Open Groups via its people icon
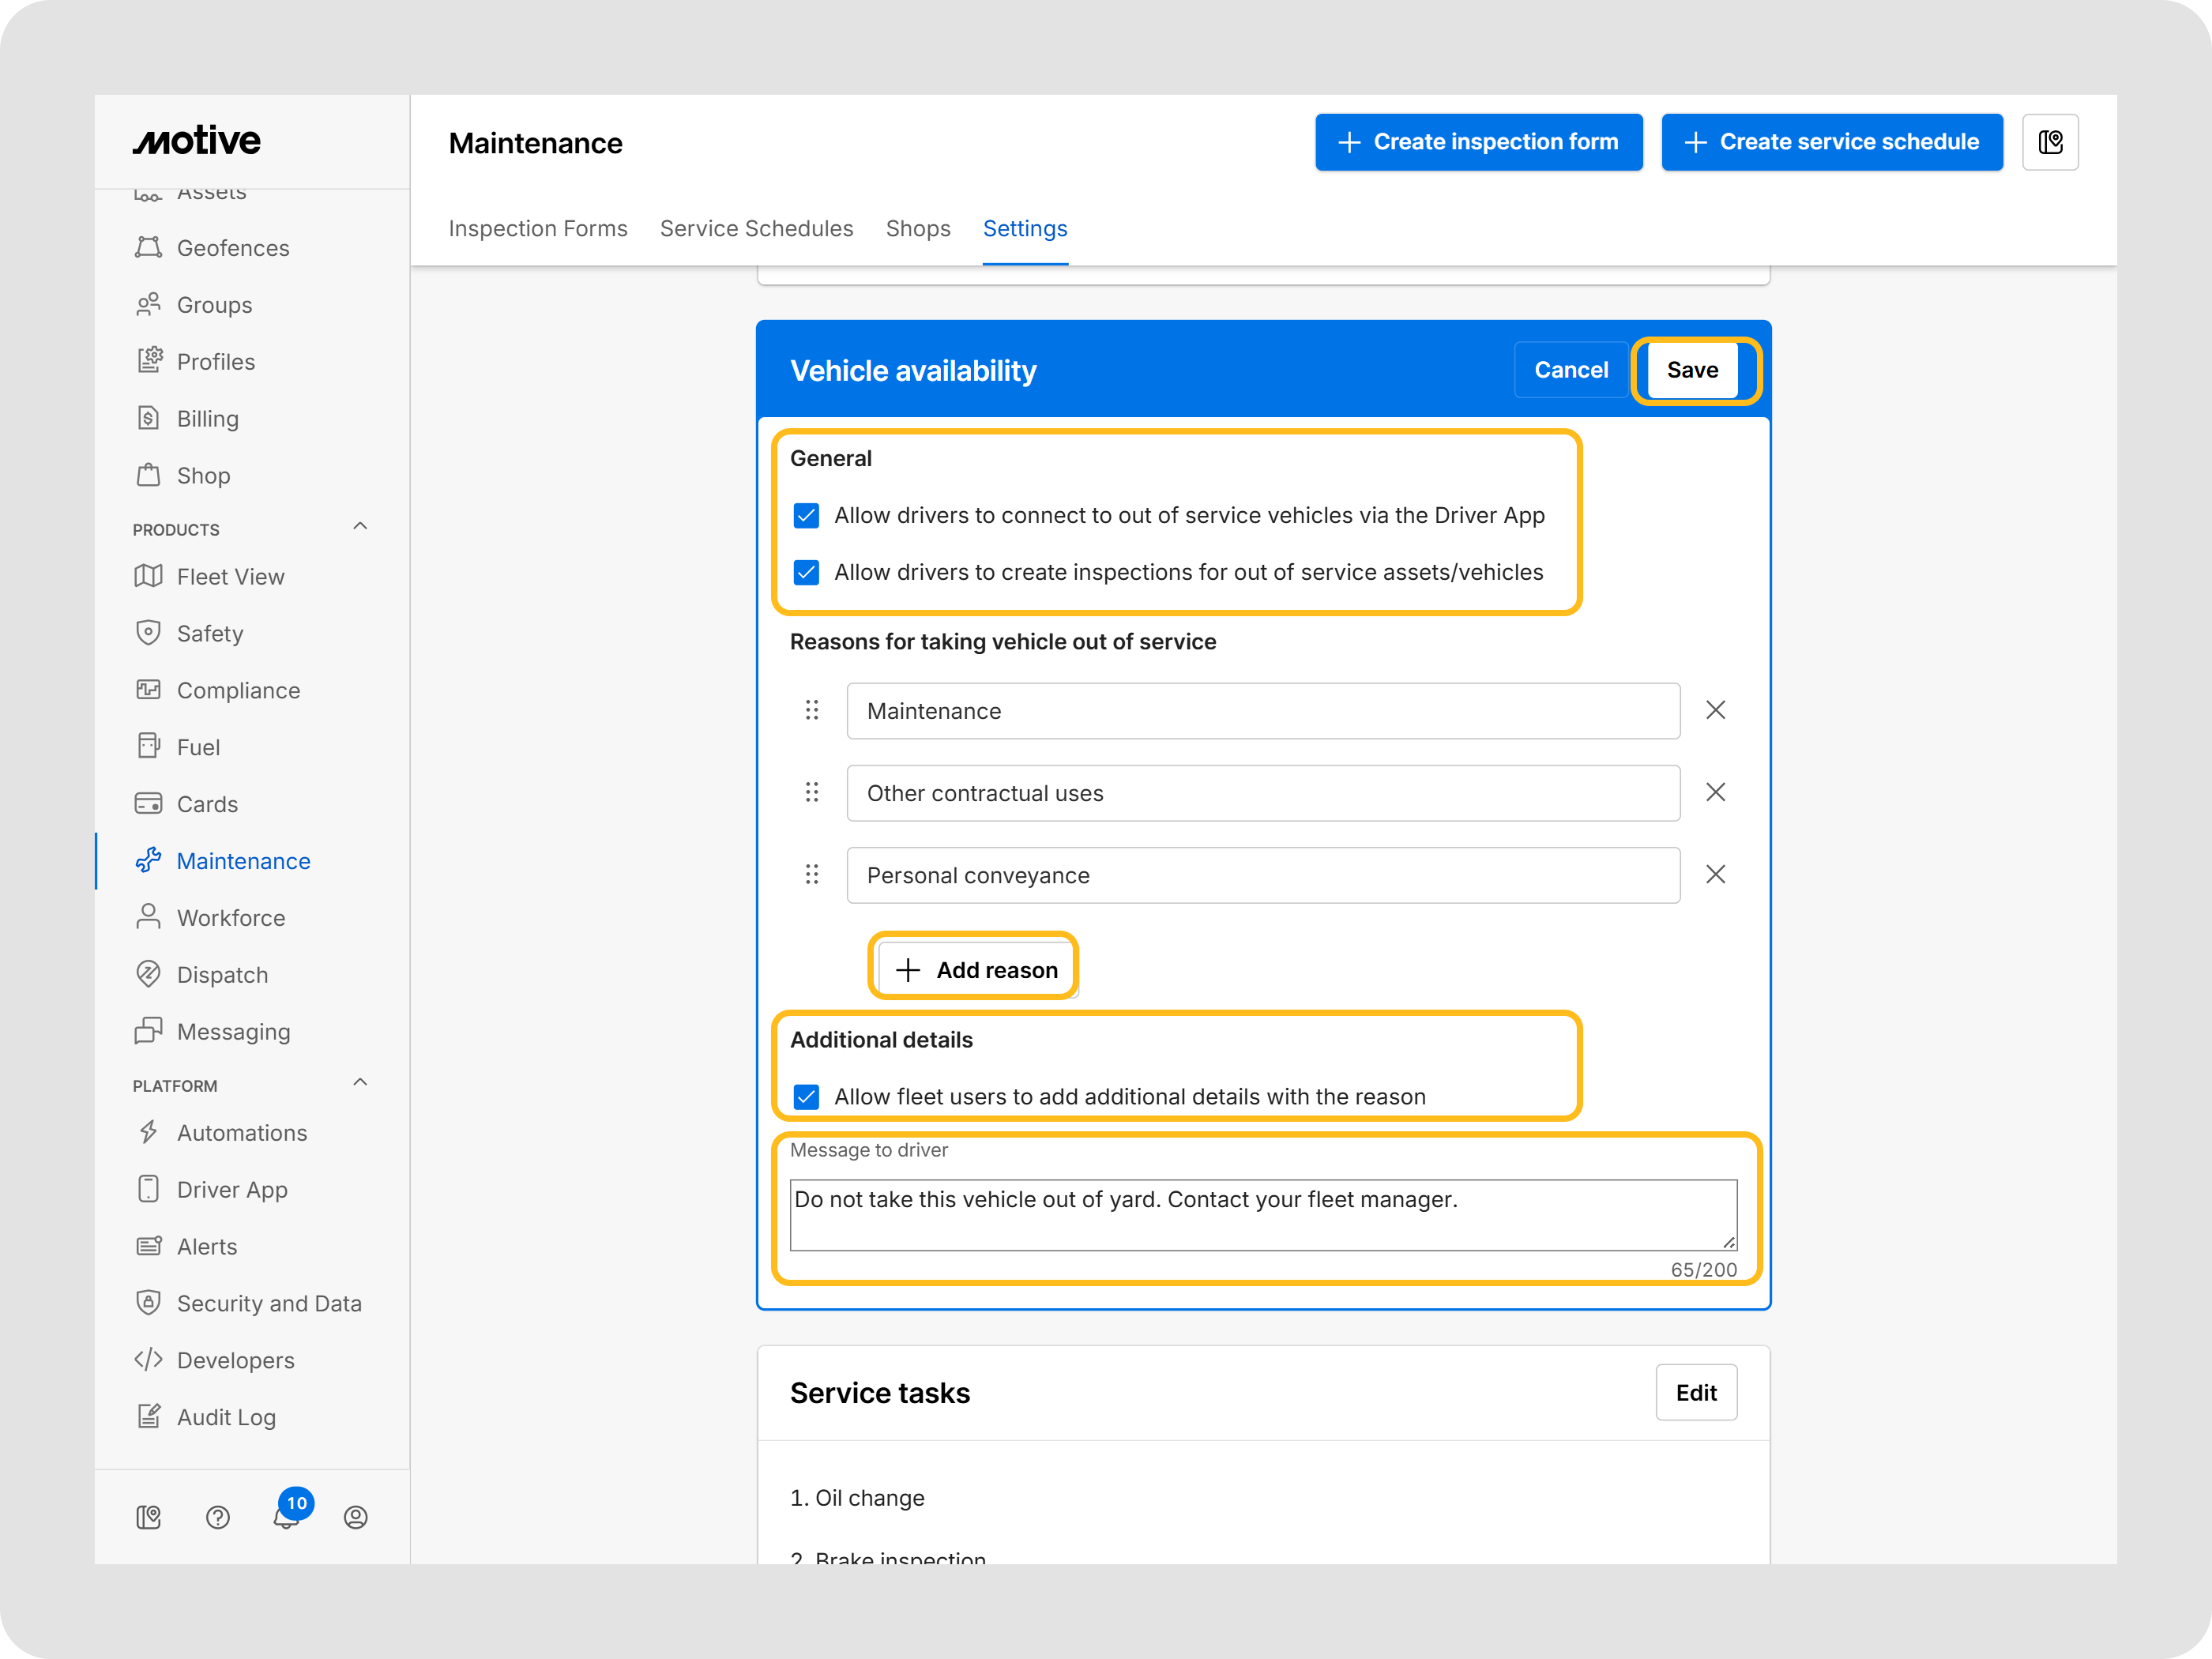Viewport: 2212px width, 1659px height. [148, 304]
